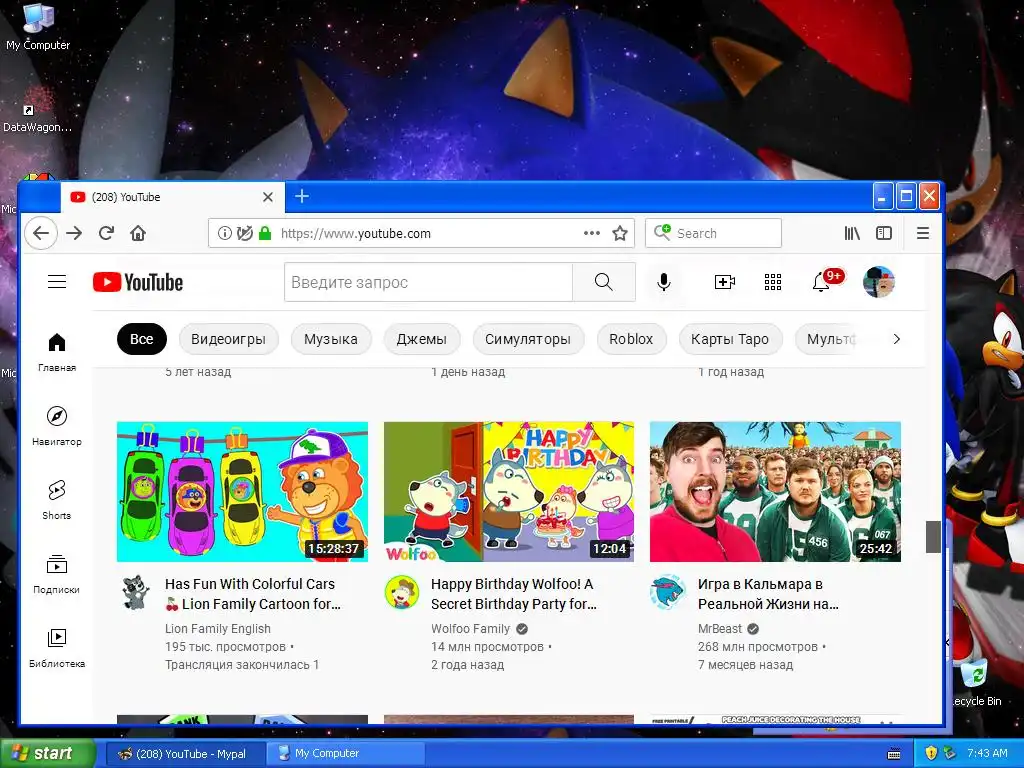Screen dimensions: 1024x768
Task: Open Библиотека in YouTube sidebar
Action: click(x=57, y=648)
